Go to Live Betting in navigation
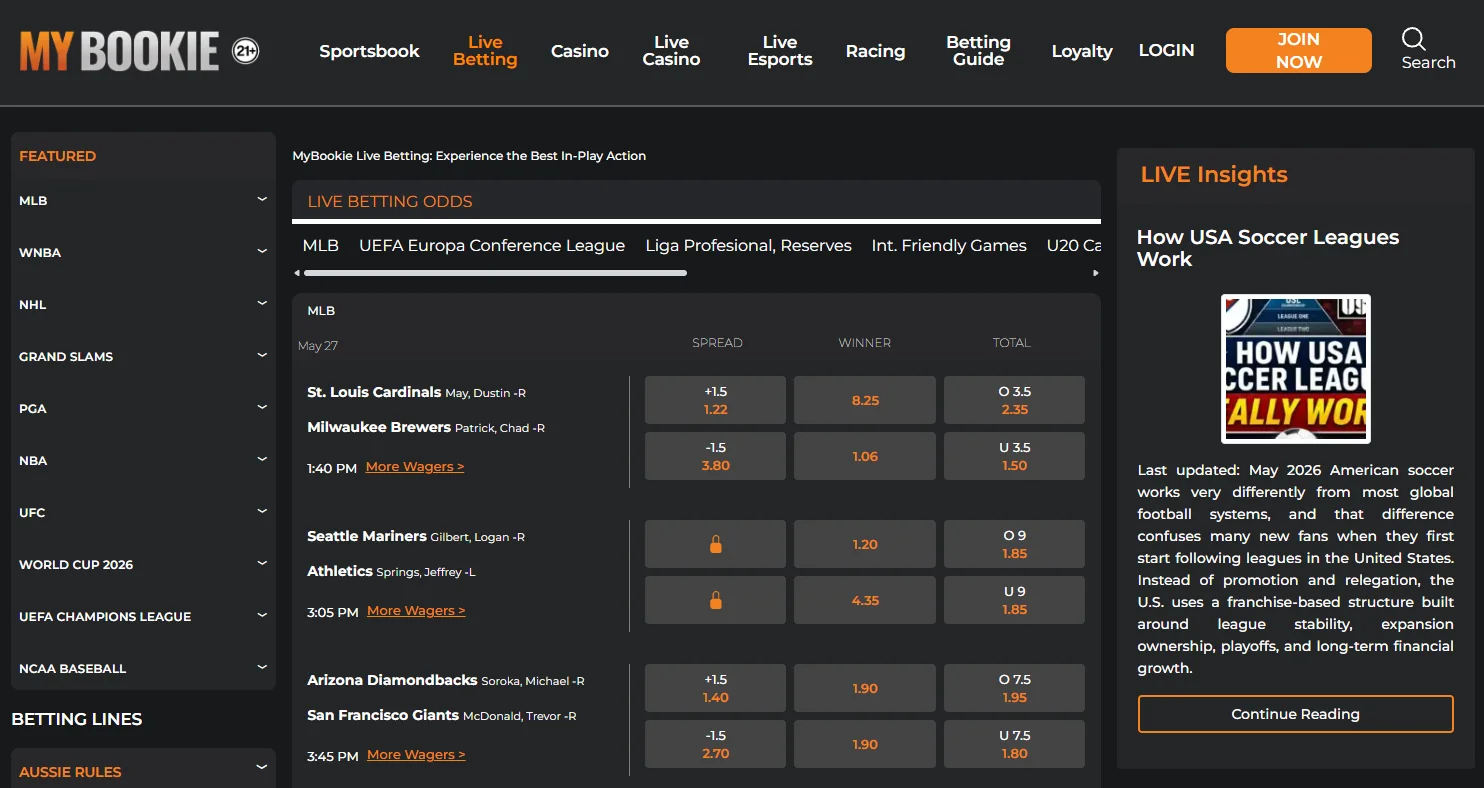 (x=485, y=51)
